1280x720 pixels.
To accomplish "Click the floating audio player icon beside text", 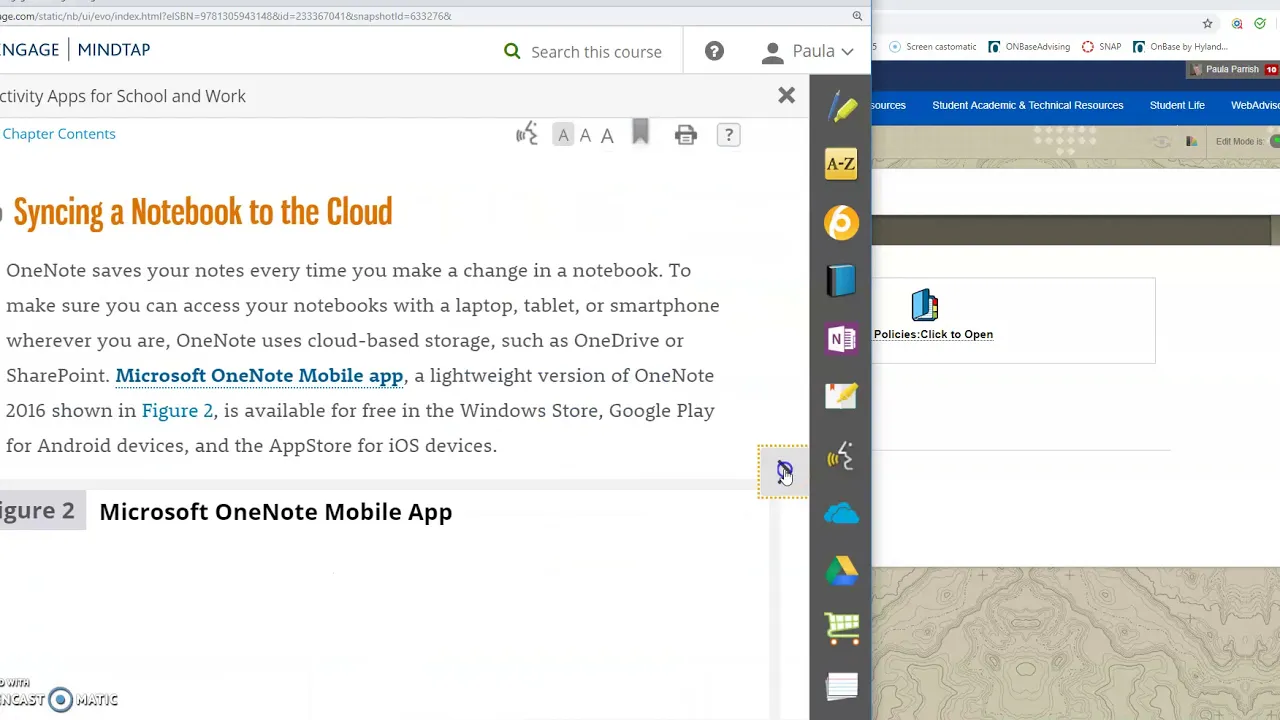I will point(784,470).
